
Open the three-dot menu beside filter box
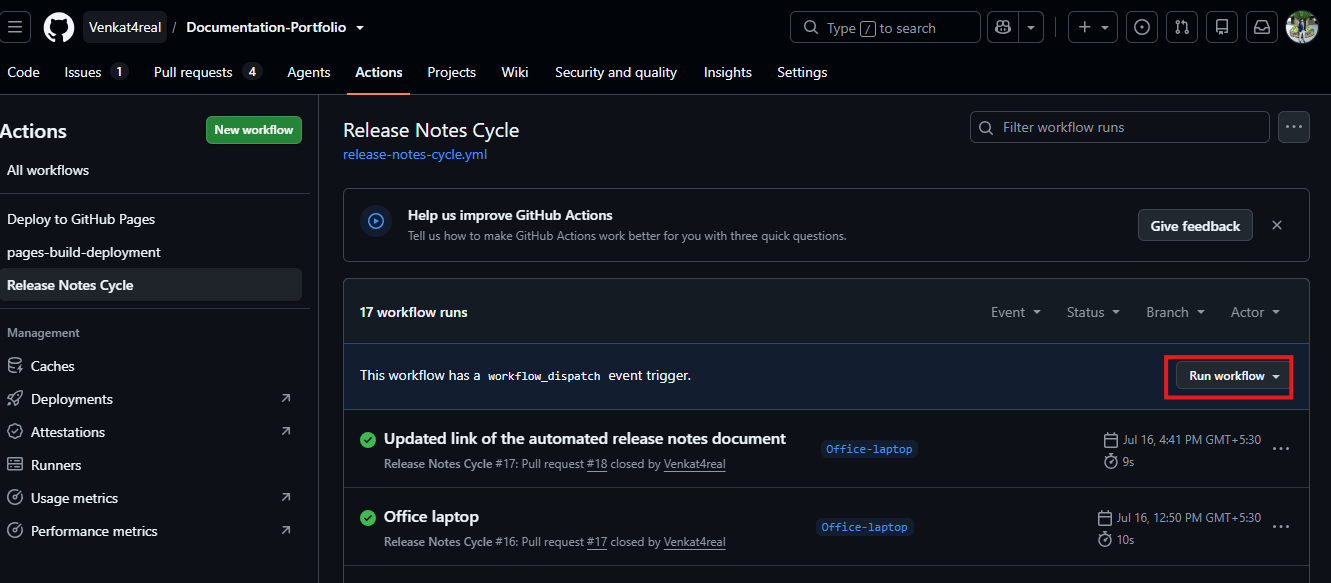pyautogui.click(x=1294, y=127)
